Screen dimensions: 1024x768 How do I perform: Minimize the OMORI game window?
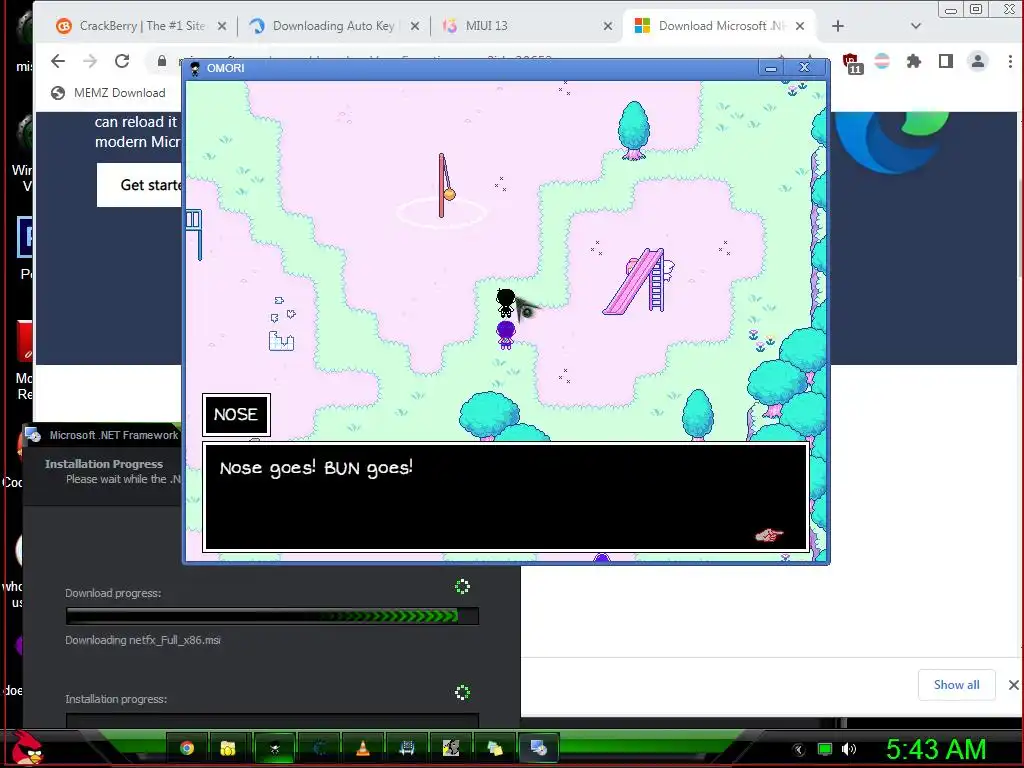pyautogui.click(x=771, y=68)
